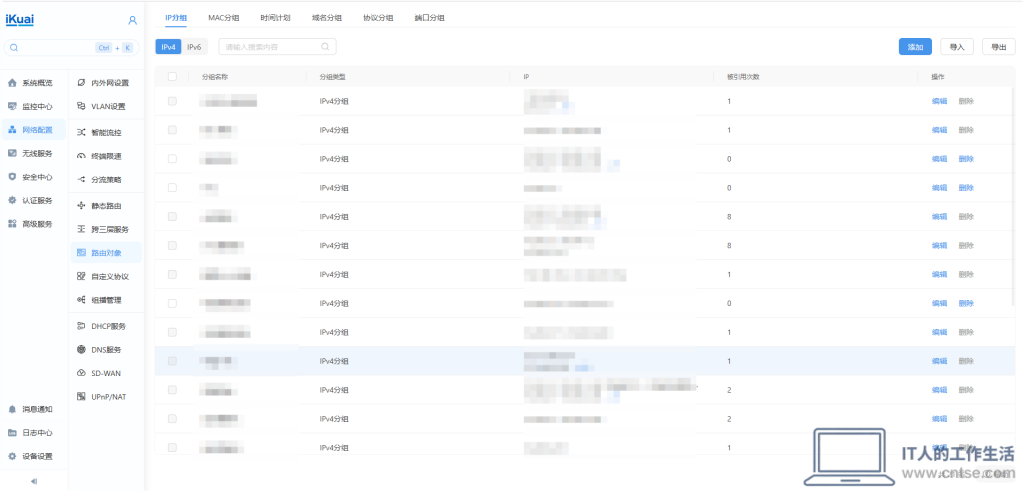Open 分流策略 submenu item
This screenshot has height=491, width=1024.
coord(106,180)
